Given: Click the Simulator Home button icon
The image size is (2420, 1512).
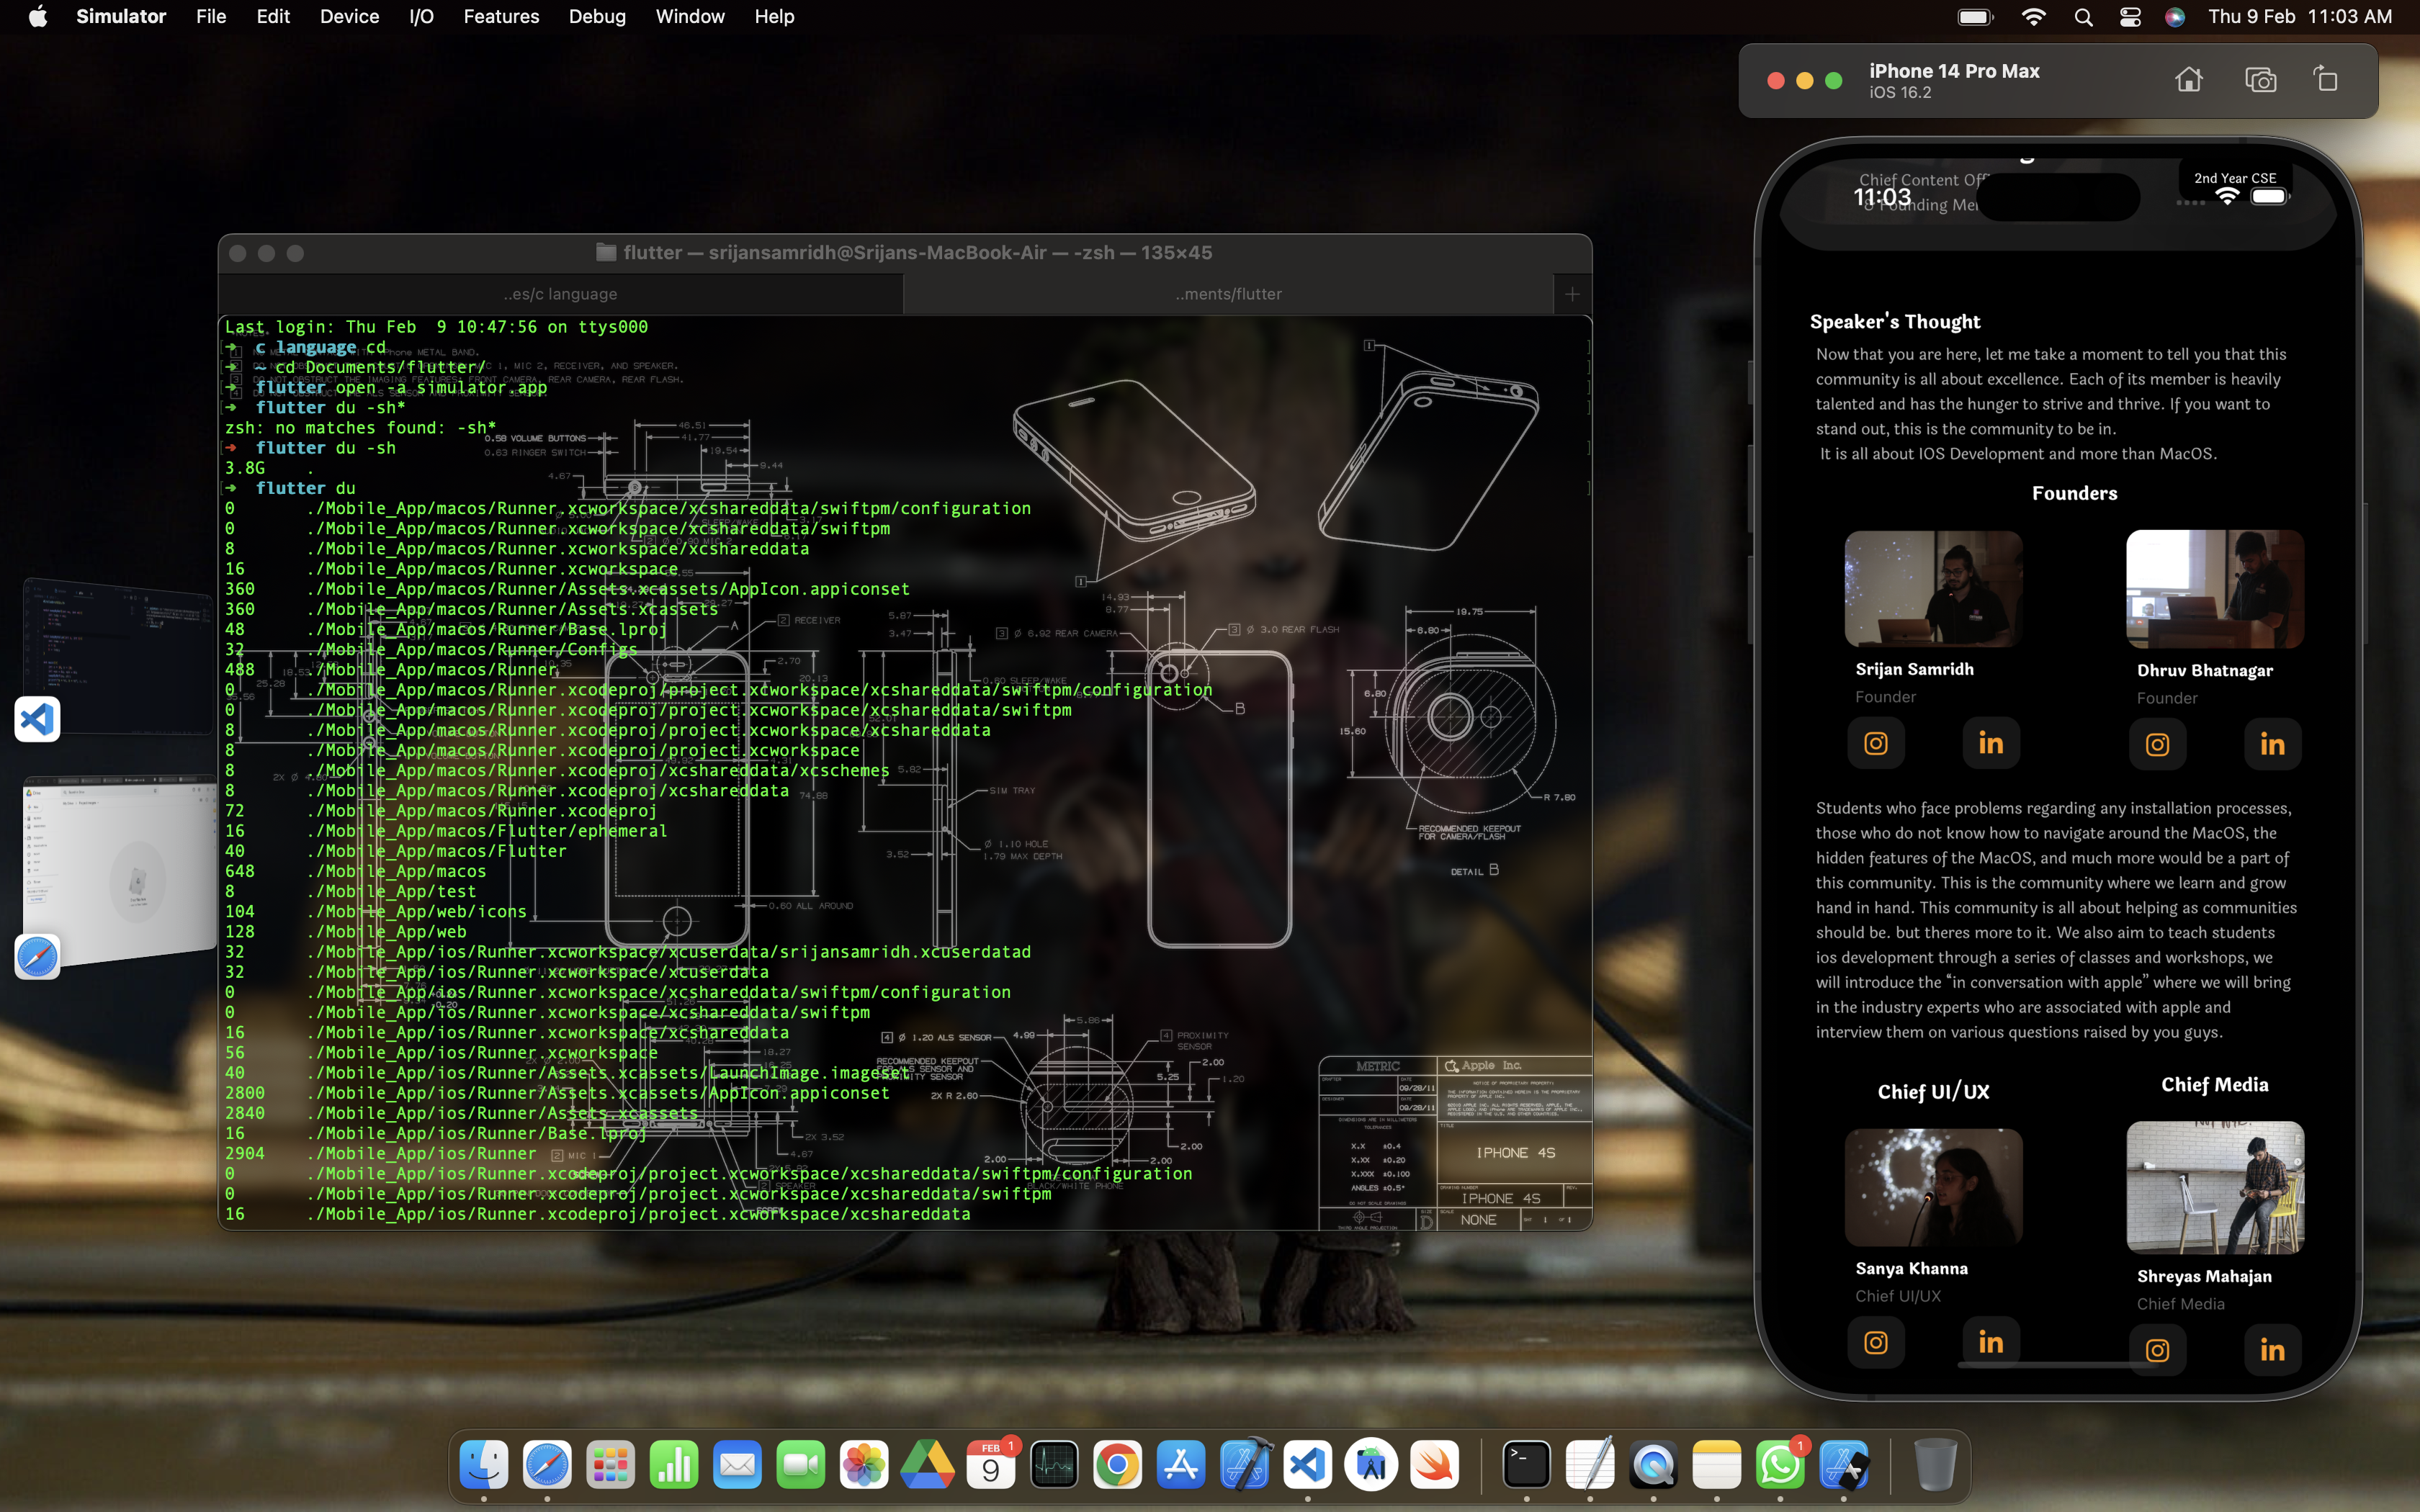Looking at the screenshot, I should coord(2188,80).
